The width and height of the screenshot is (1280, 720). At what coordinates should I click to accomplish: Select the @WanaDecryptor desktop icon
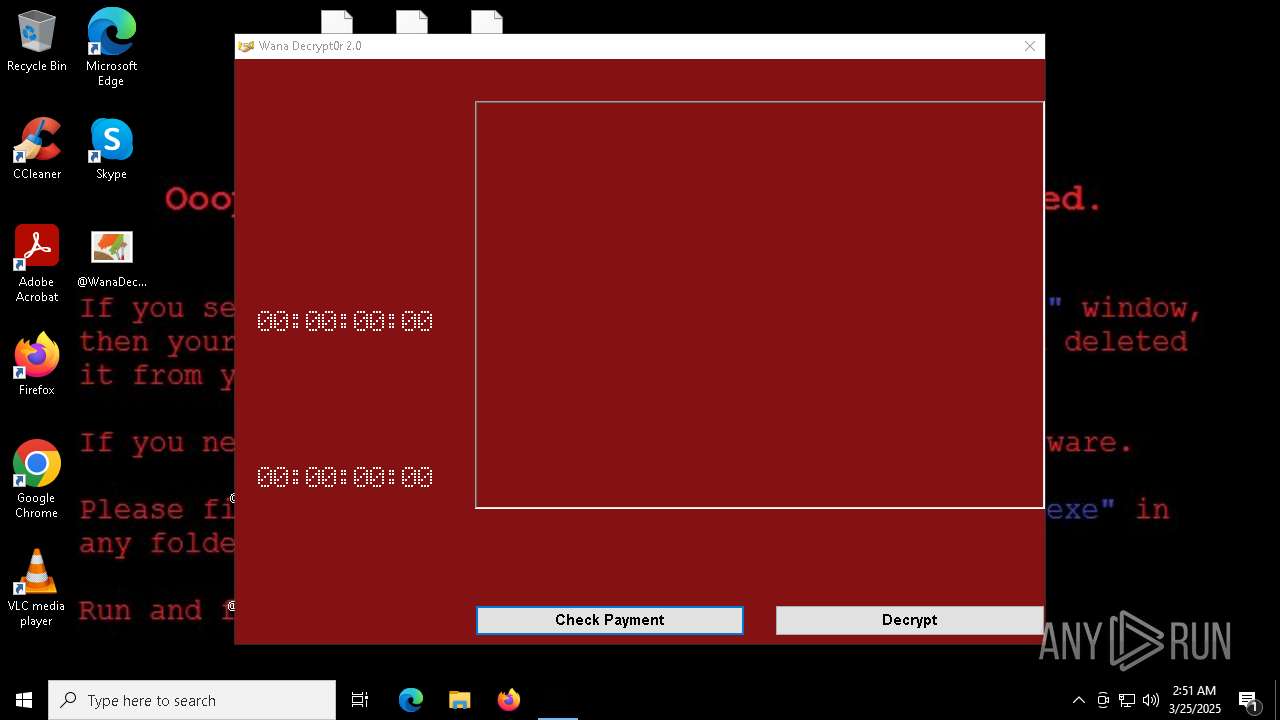click(x=111, y=258)
